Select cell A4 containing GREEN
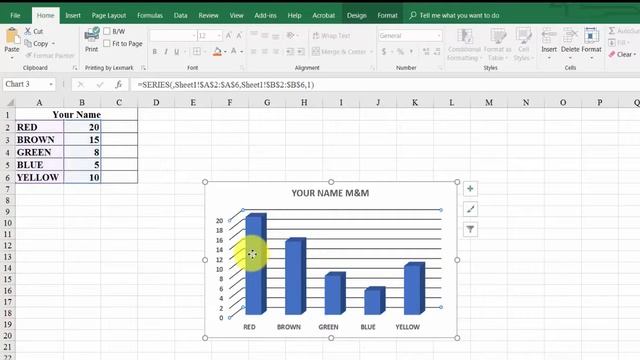This screenshot has height=360, width=640. pos(39,152)
